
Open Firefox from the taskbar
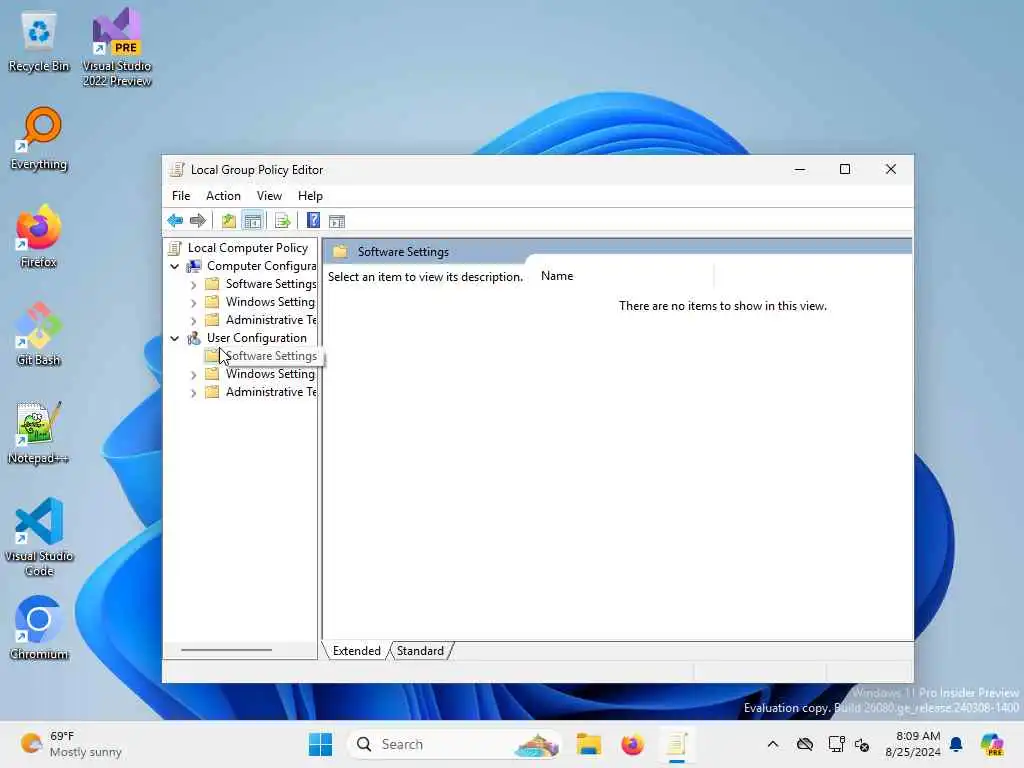[x=632, y=744]
